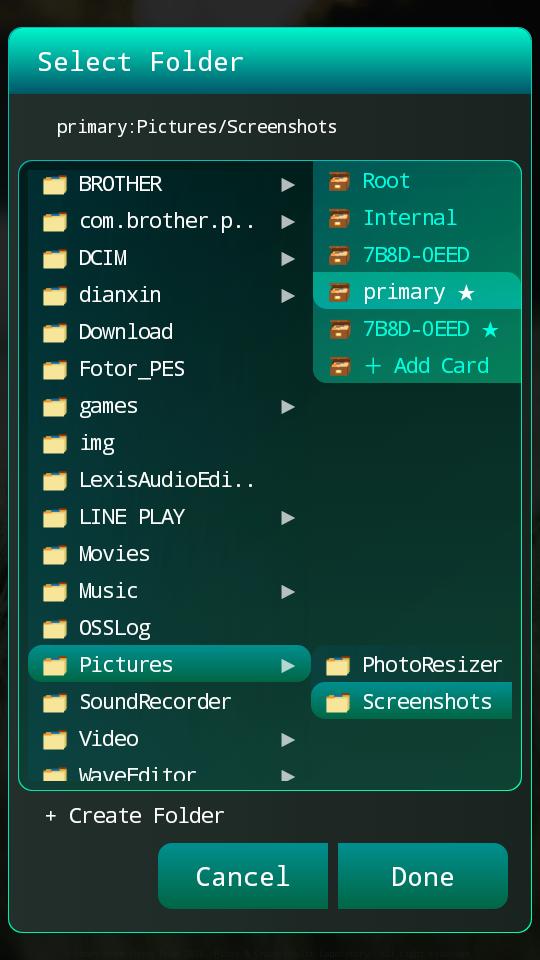Select starred primary storage entry
This screenshot has height=960, width=540.
[417, 291]
